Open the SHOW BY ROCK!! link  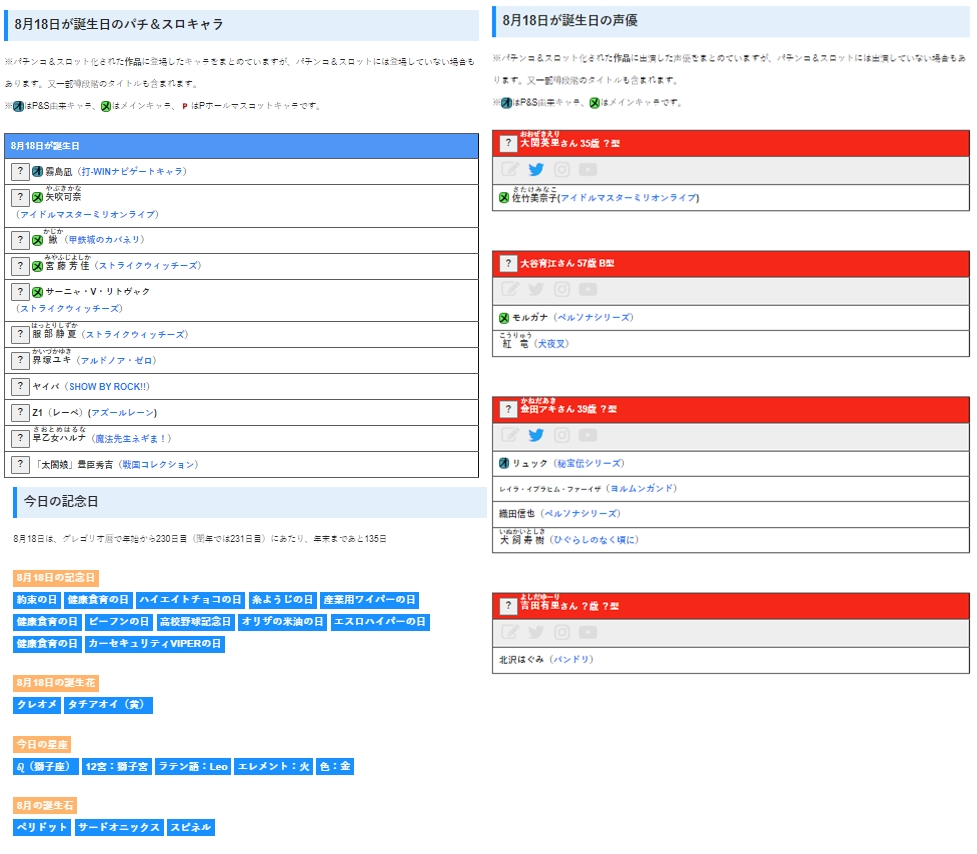pos(108,387)
